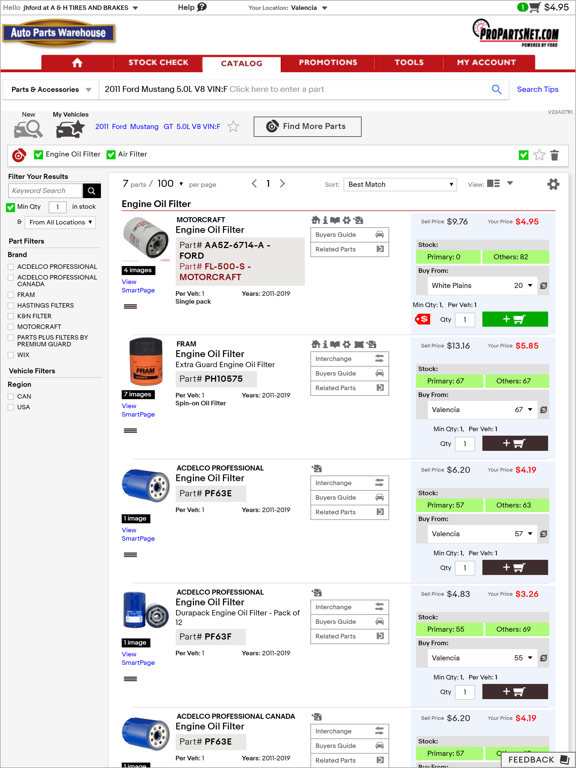The image size is (576, 768).
Task: Uncheck the Engine Oil Filter checkbox
Action: pos(38,155)
